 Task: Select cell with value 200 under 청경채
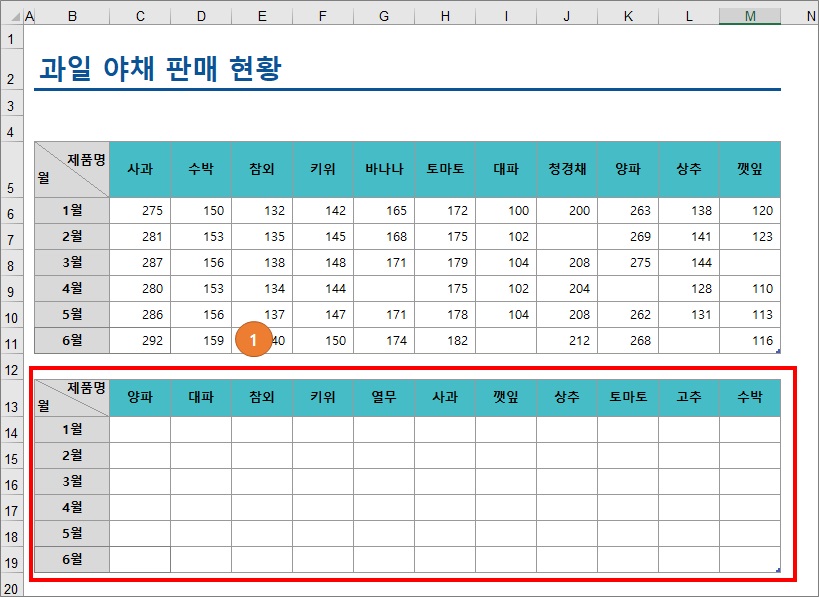(567, 210)
